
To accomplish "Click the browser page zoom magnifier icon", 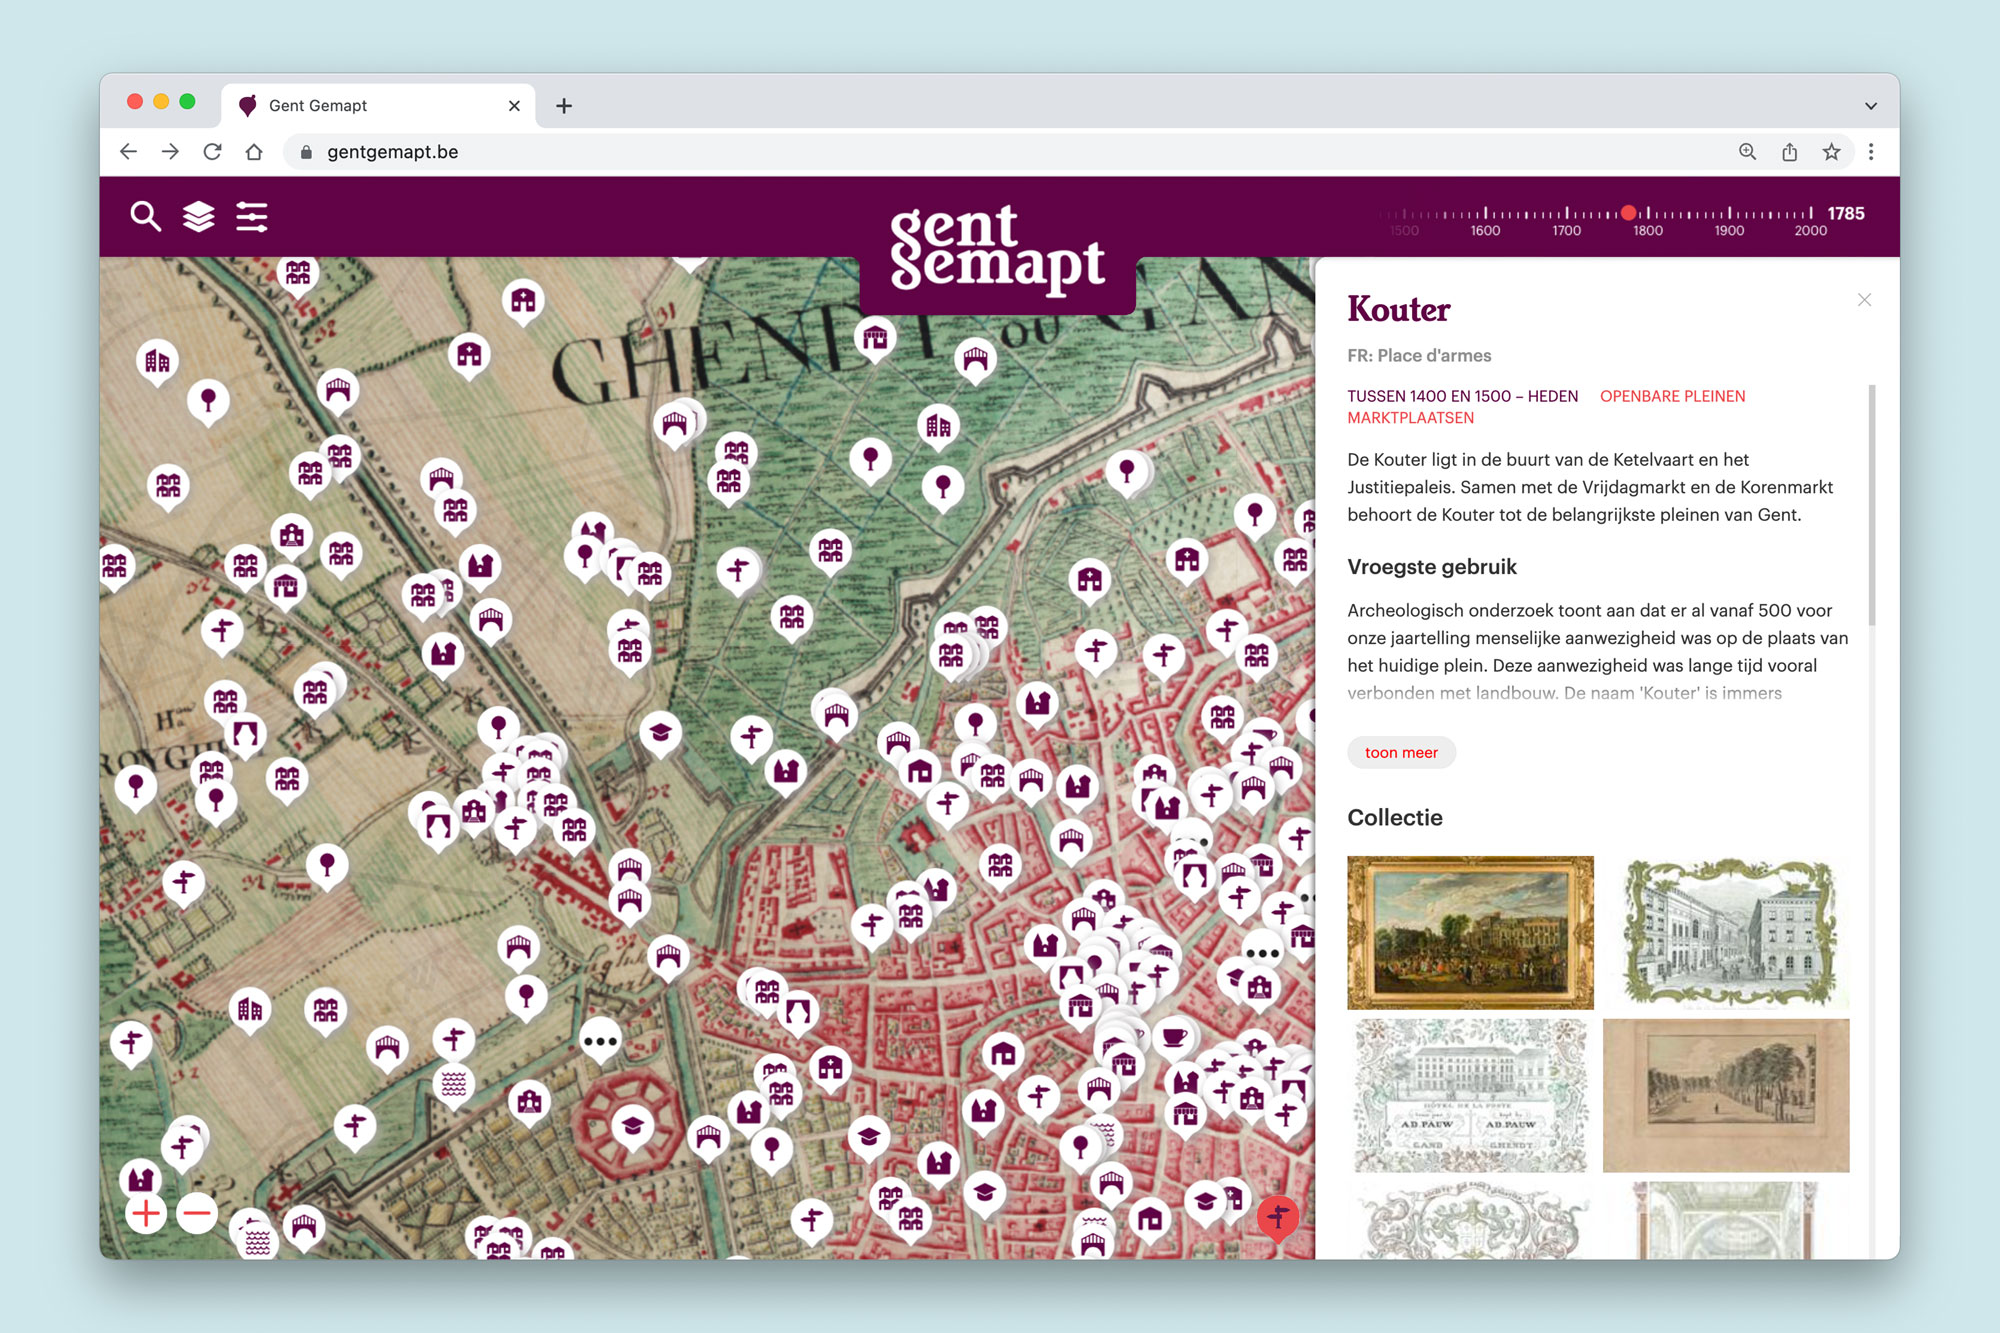I will tap(1747, 152).
